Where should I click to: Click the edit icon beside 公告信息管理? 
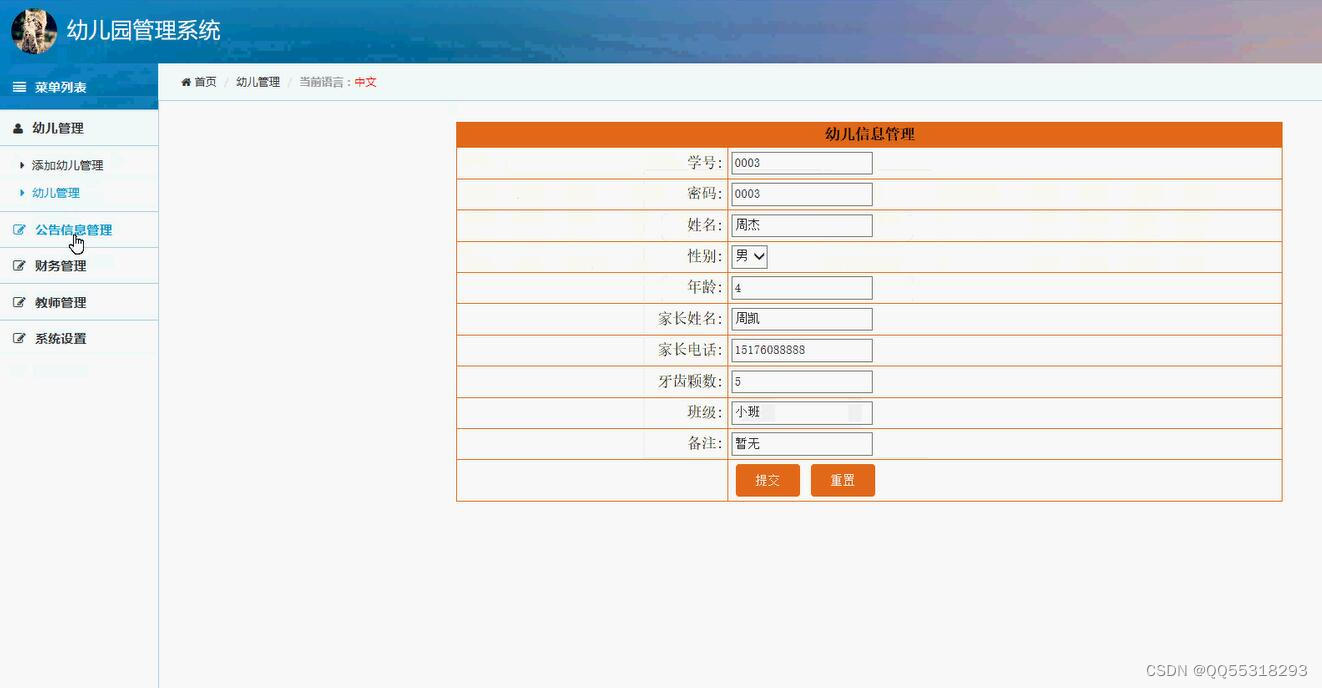tap(19, 230)
